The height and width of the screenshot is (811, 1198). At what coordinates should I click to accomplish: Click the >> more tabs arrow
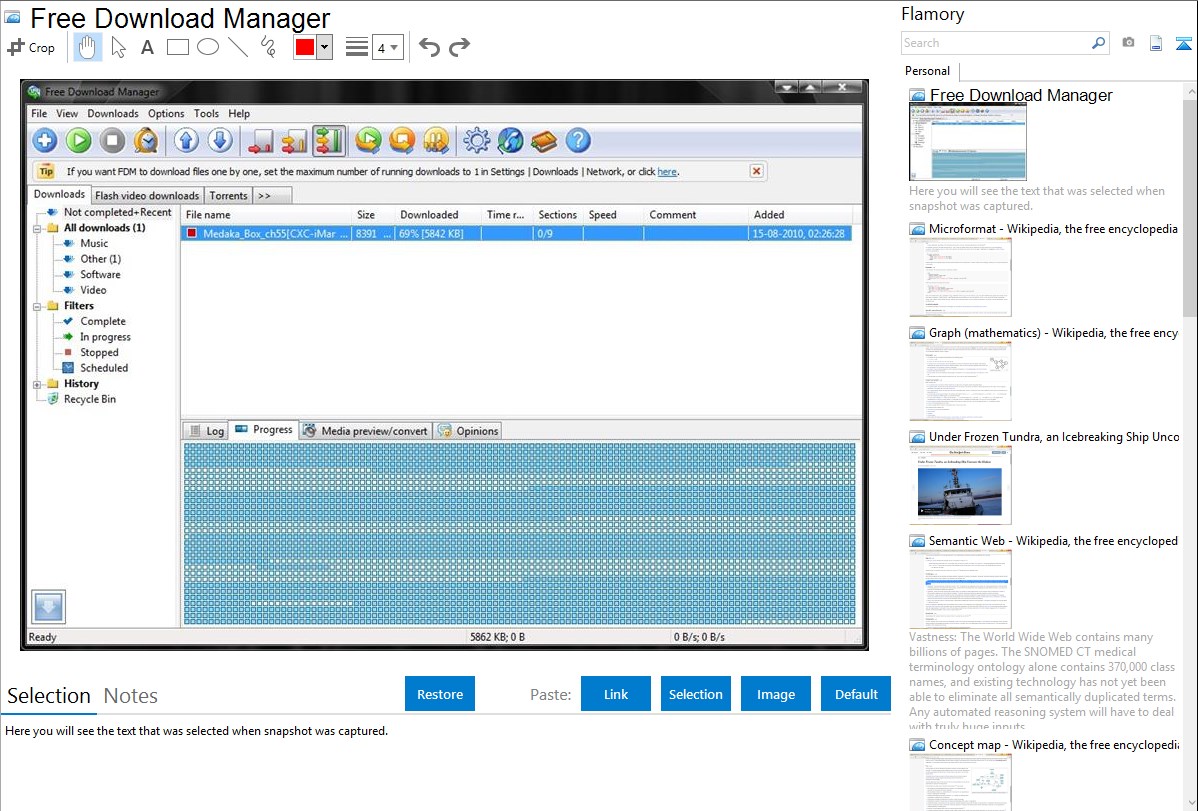[264, 196]
